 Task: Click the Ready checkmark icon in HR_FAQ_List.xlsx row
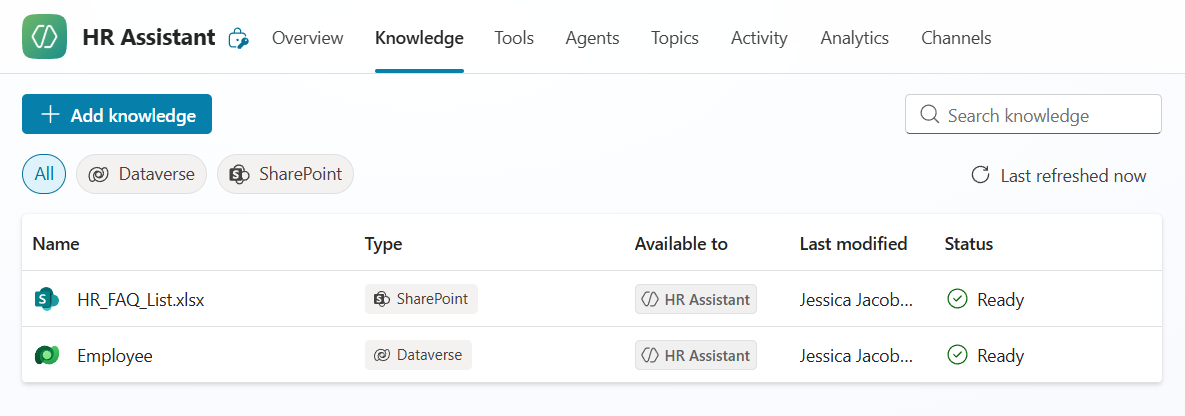point(957,300)
